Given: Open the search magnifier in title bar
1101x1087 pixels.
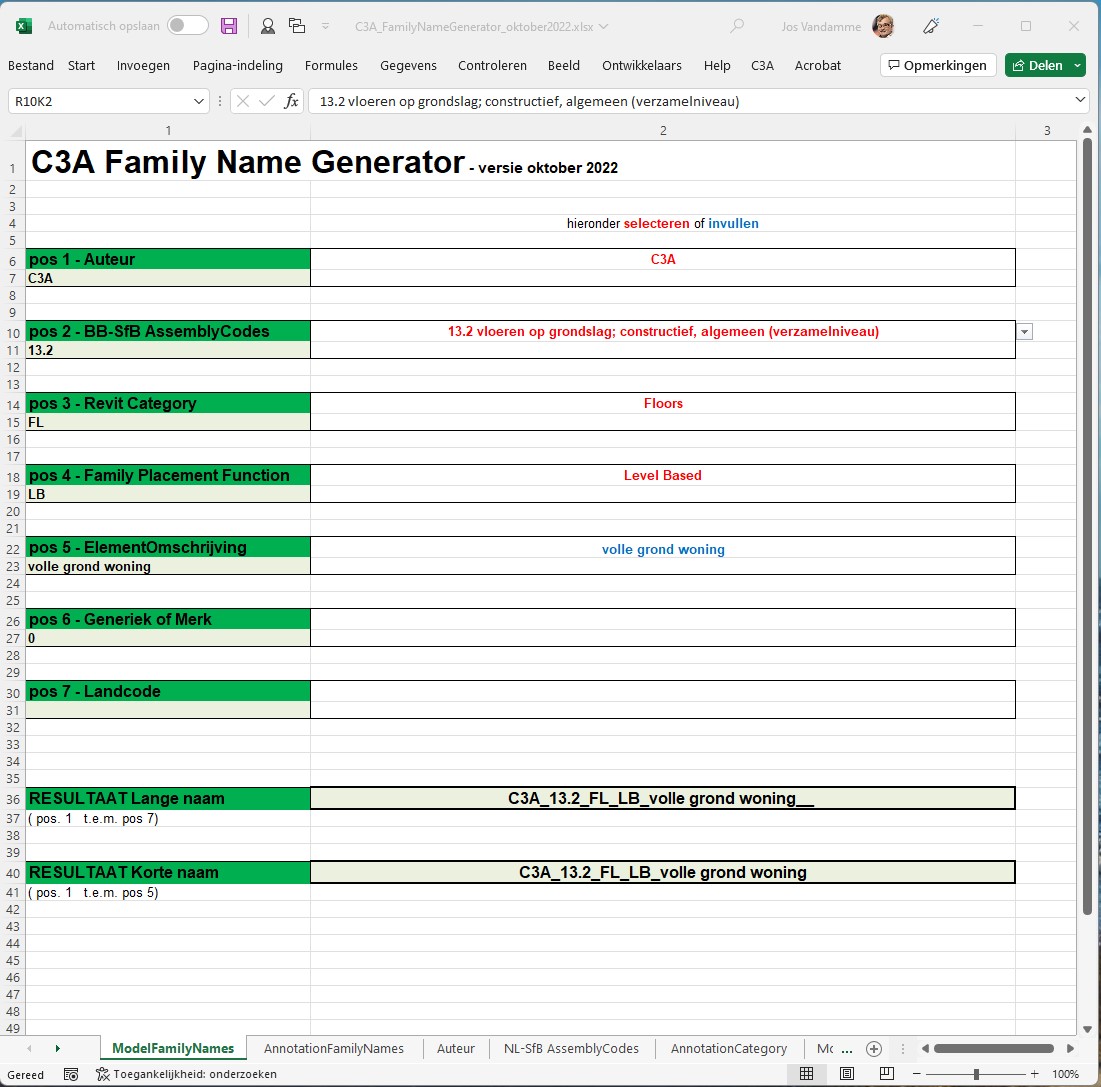Looking at the screenshot, I should [738, 26].
